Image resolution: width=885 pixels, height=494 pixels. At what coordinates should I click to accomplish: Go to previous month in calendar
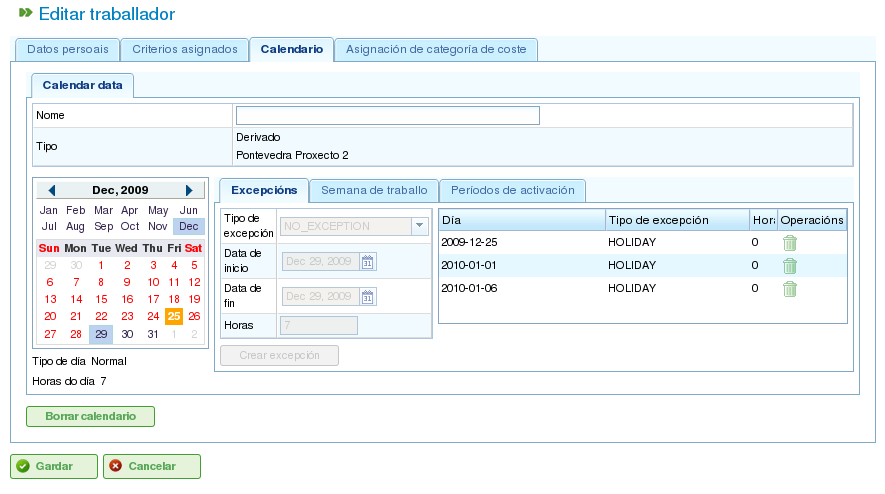click(x=52, y=190)
